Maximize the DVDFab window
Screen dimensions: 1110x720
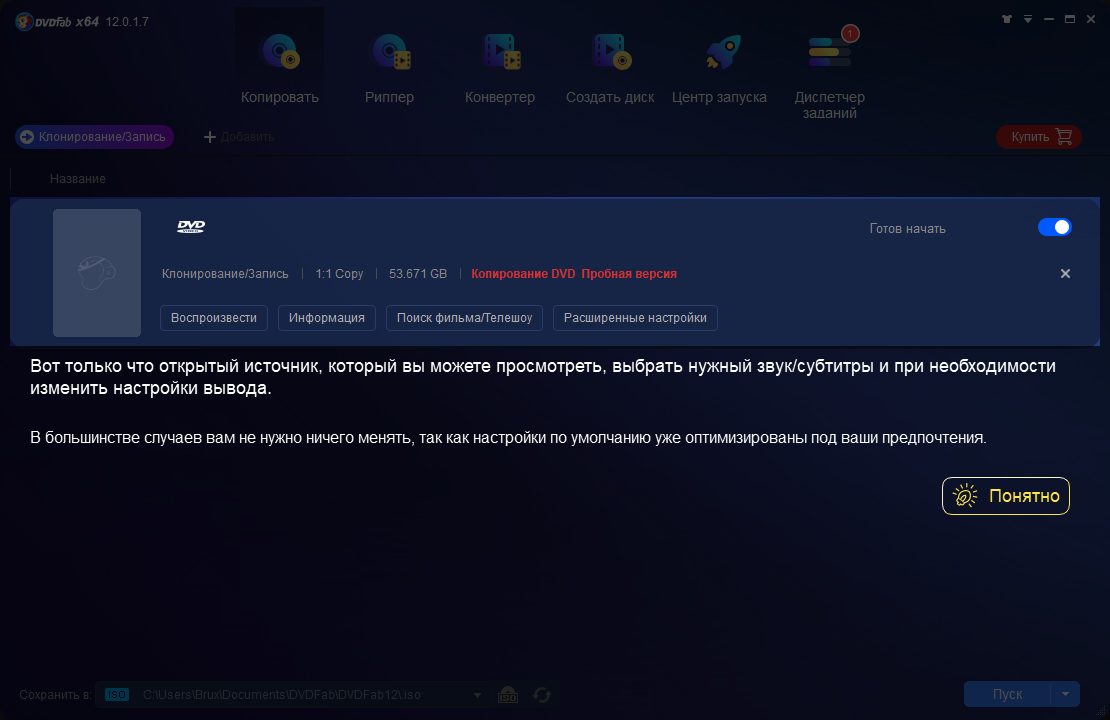[1070, 19]
